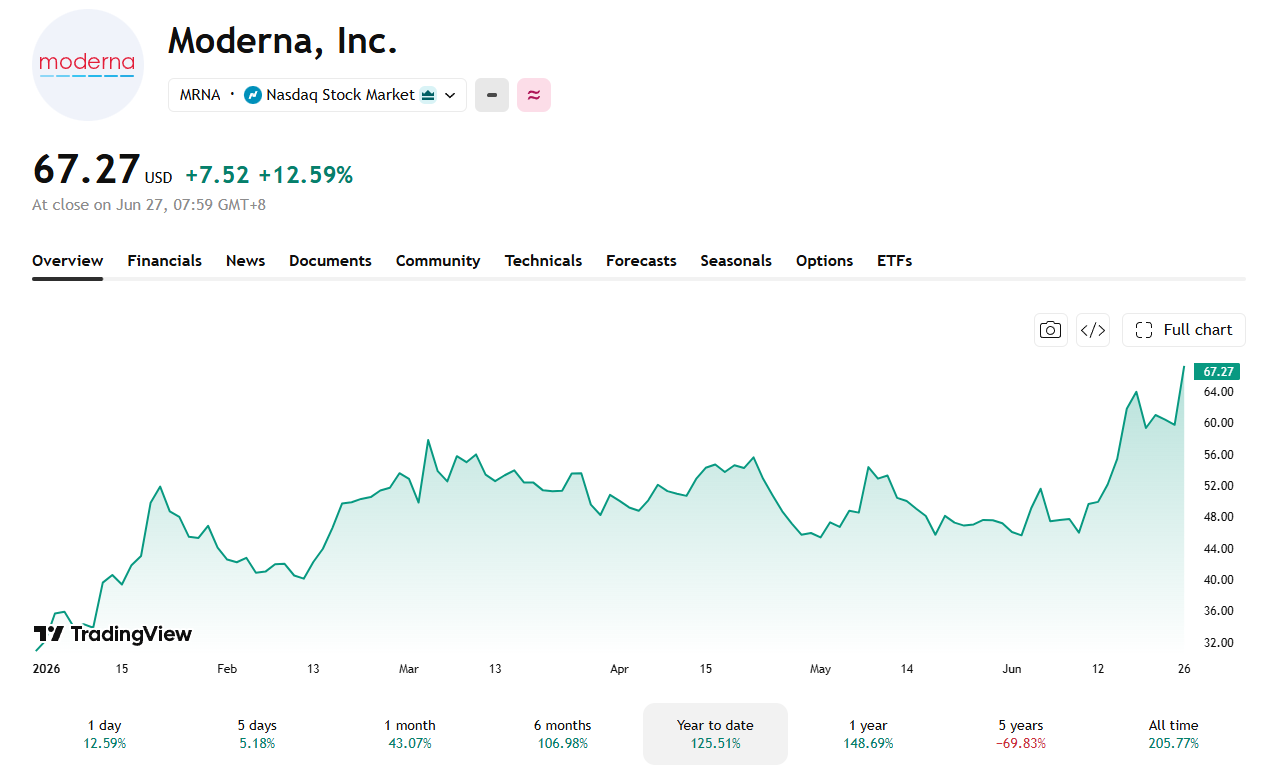Select the 1 day range
The image size is (1278, 767).
click(x=105, y=734)
